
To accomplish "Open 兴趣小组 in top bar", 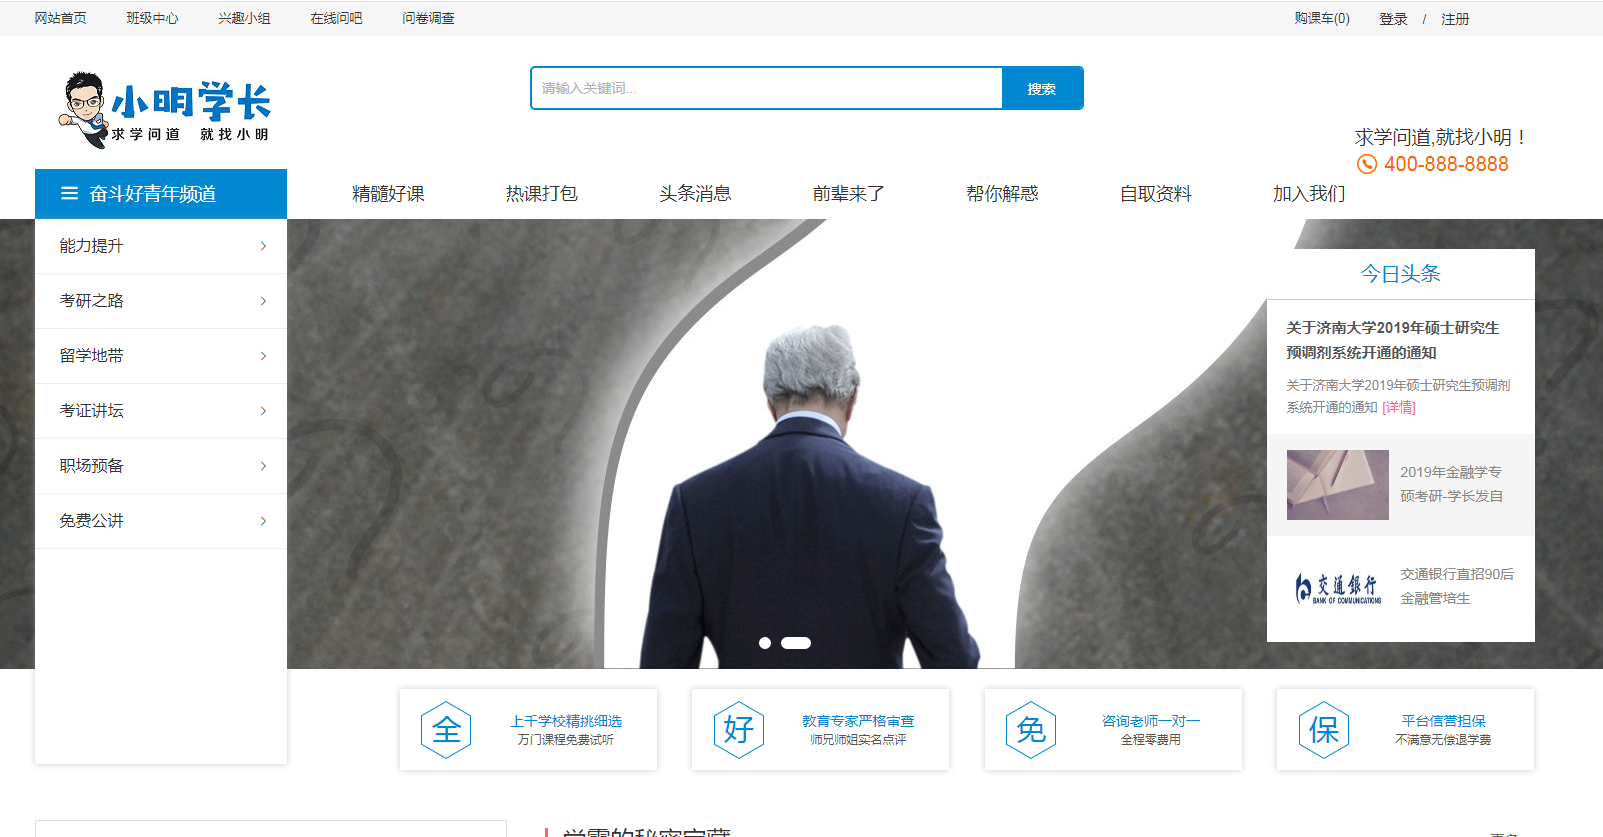I will click(245, 18).
